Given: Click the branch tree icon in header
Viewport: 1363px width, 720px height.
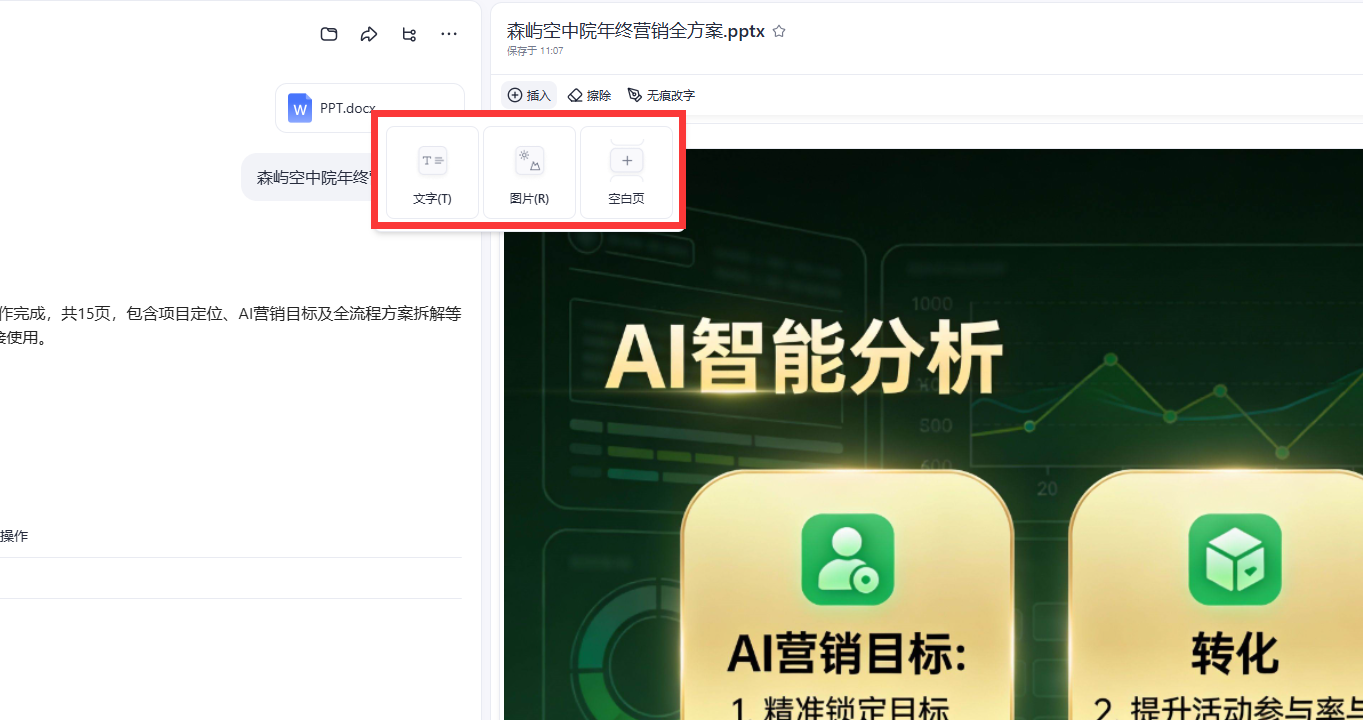Looking at the screenshot, I should (409, 34).
